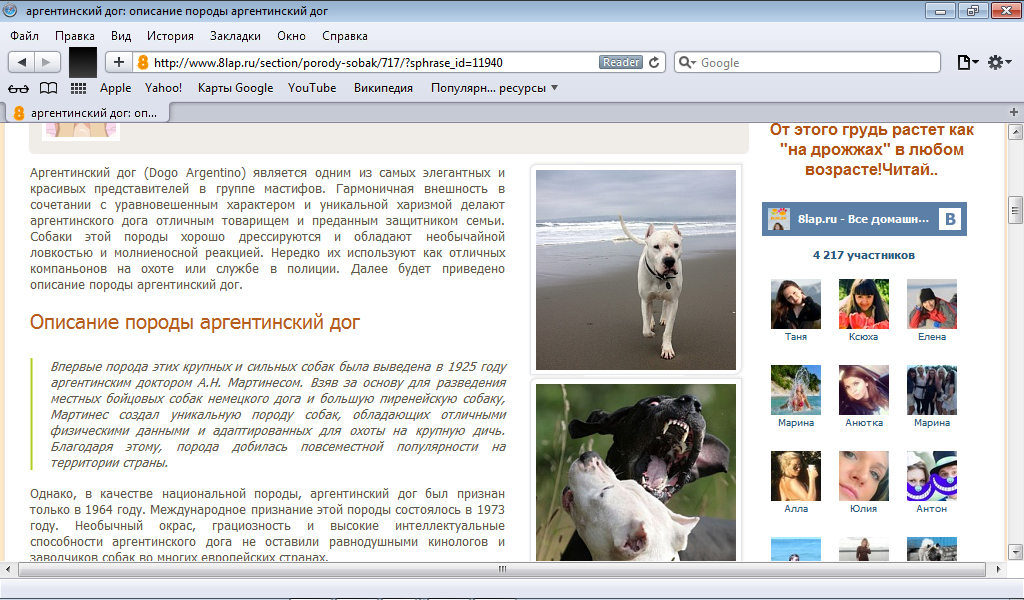Open the Правка menu
This screenshot has height=600, width=1024.
tap(74, 36)
